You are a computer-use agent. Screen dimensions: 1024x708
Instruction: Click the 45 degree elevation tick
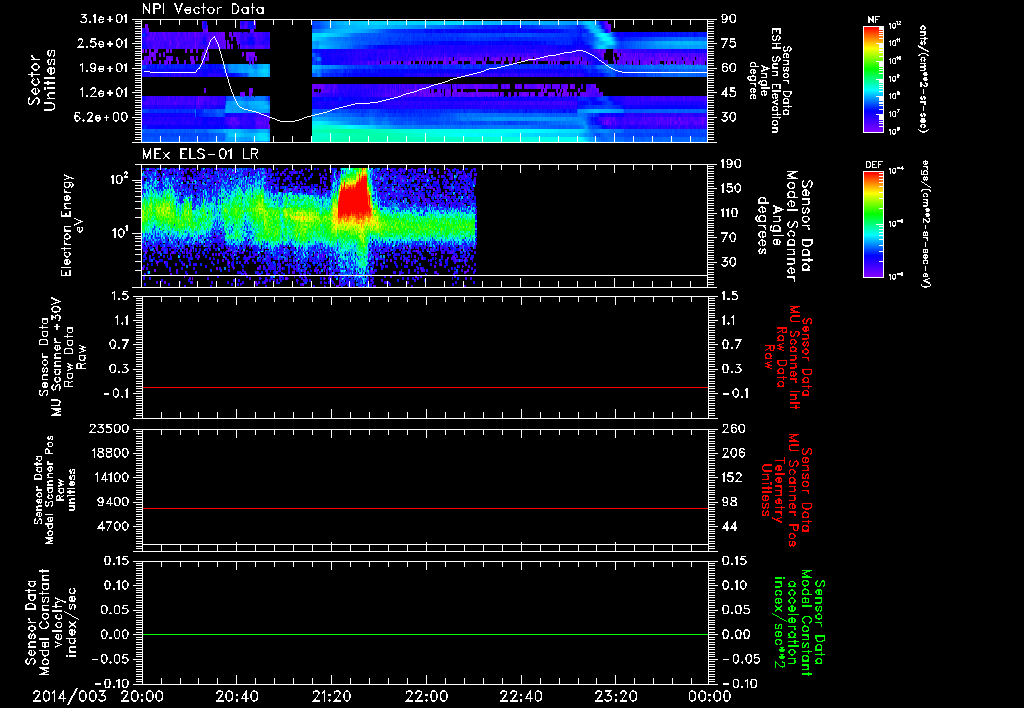(728, 93)
